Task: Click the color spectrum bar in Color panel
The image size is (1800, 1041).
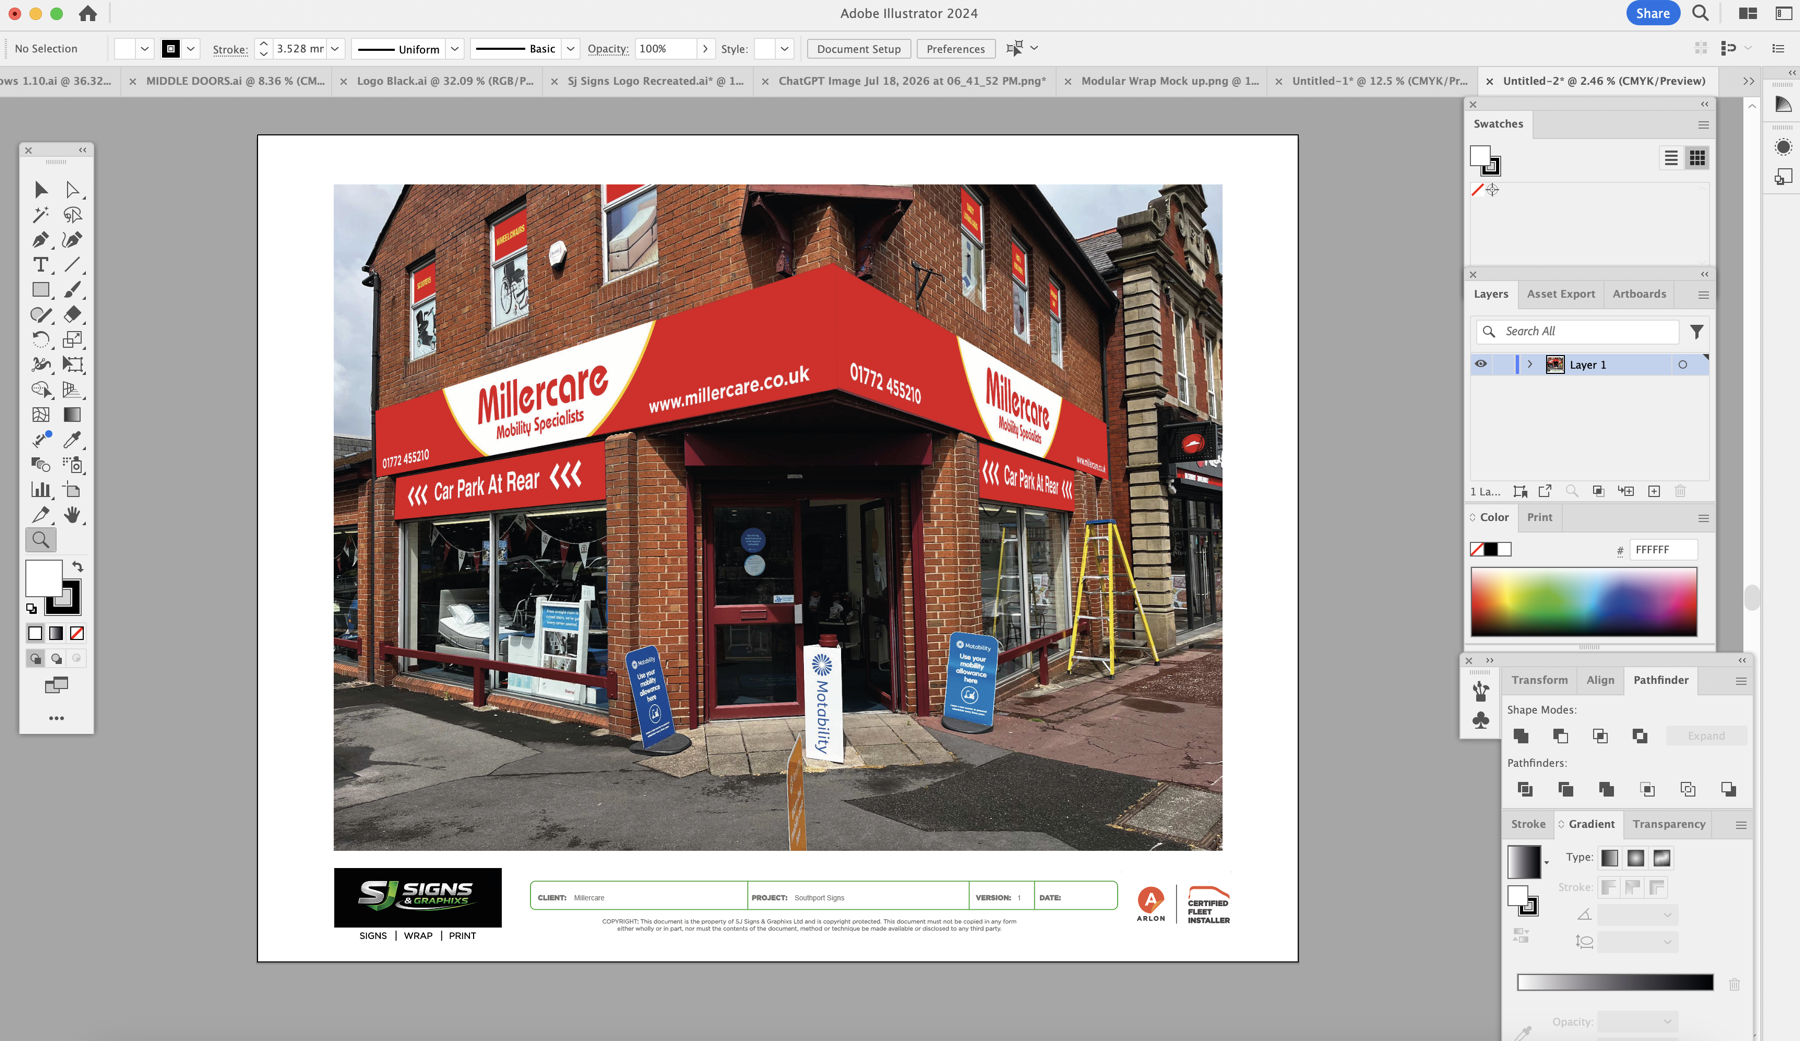Action: 1583,602
